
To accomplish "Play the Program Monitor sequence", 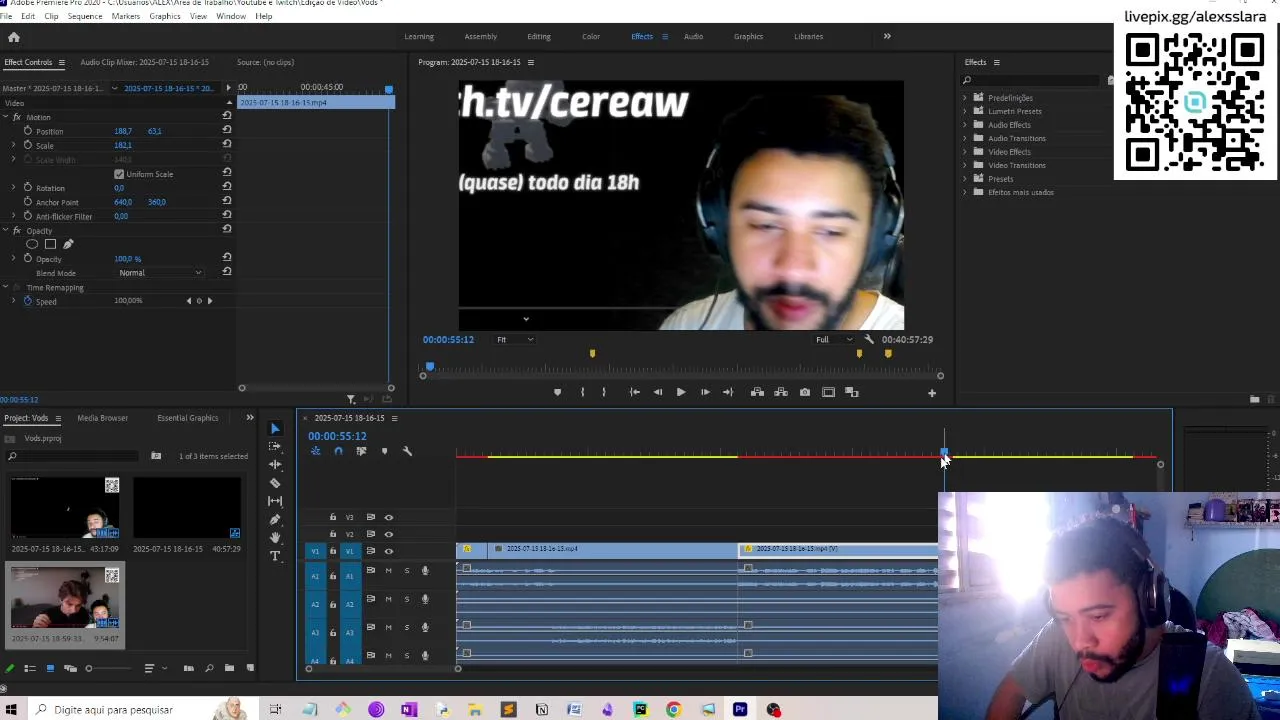I will [681, 392].
